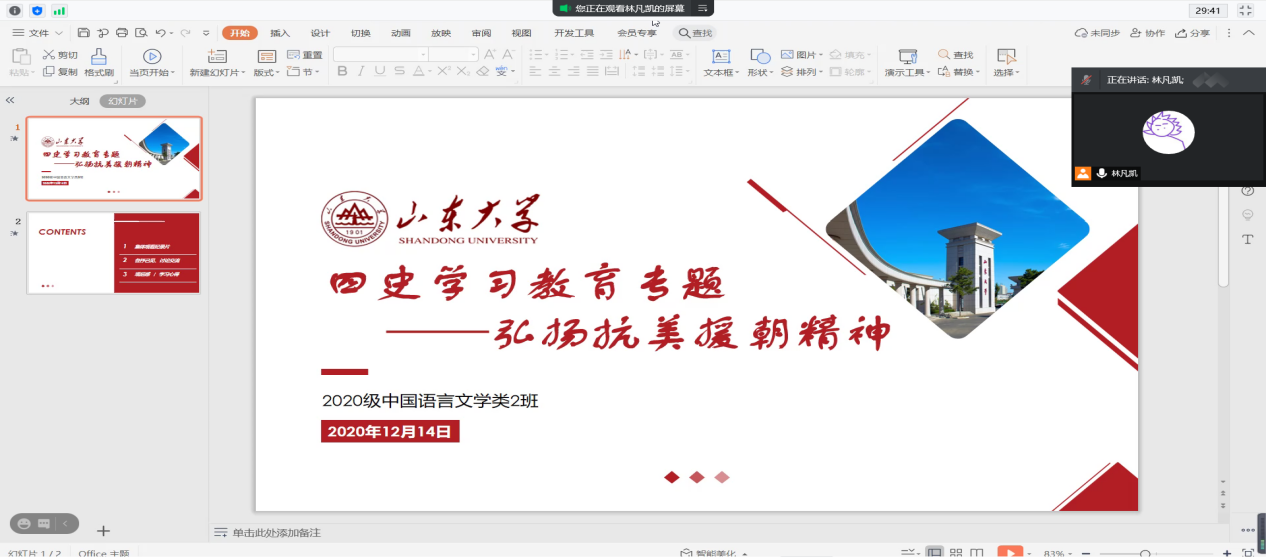1266x557 pixels.
Task: Switch to slide sorter grid view
Action: (x=956, y=552)
